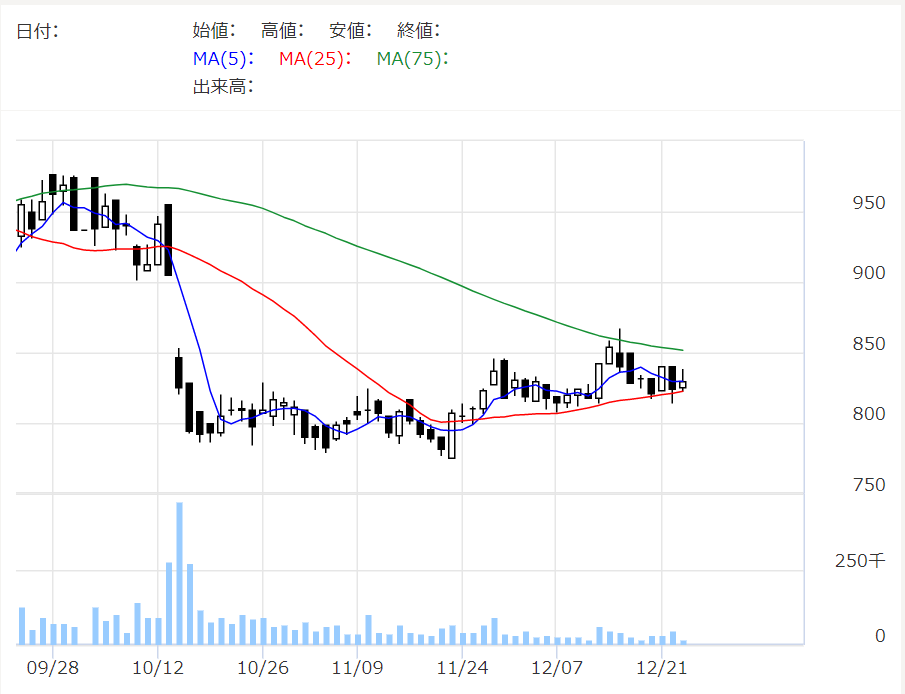
Task: Click the 始値 opening price label
Action: pyautogui.click(x=214, y=30)
